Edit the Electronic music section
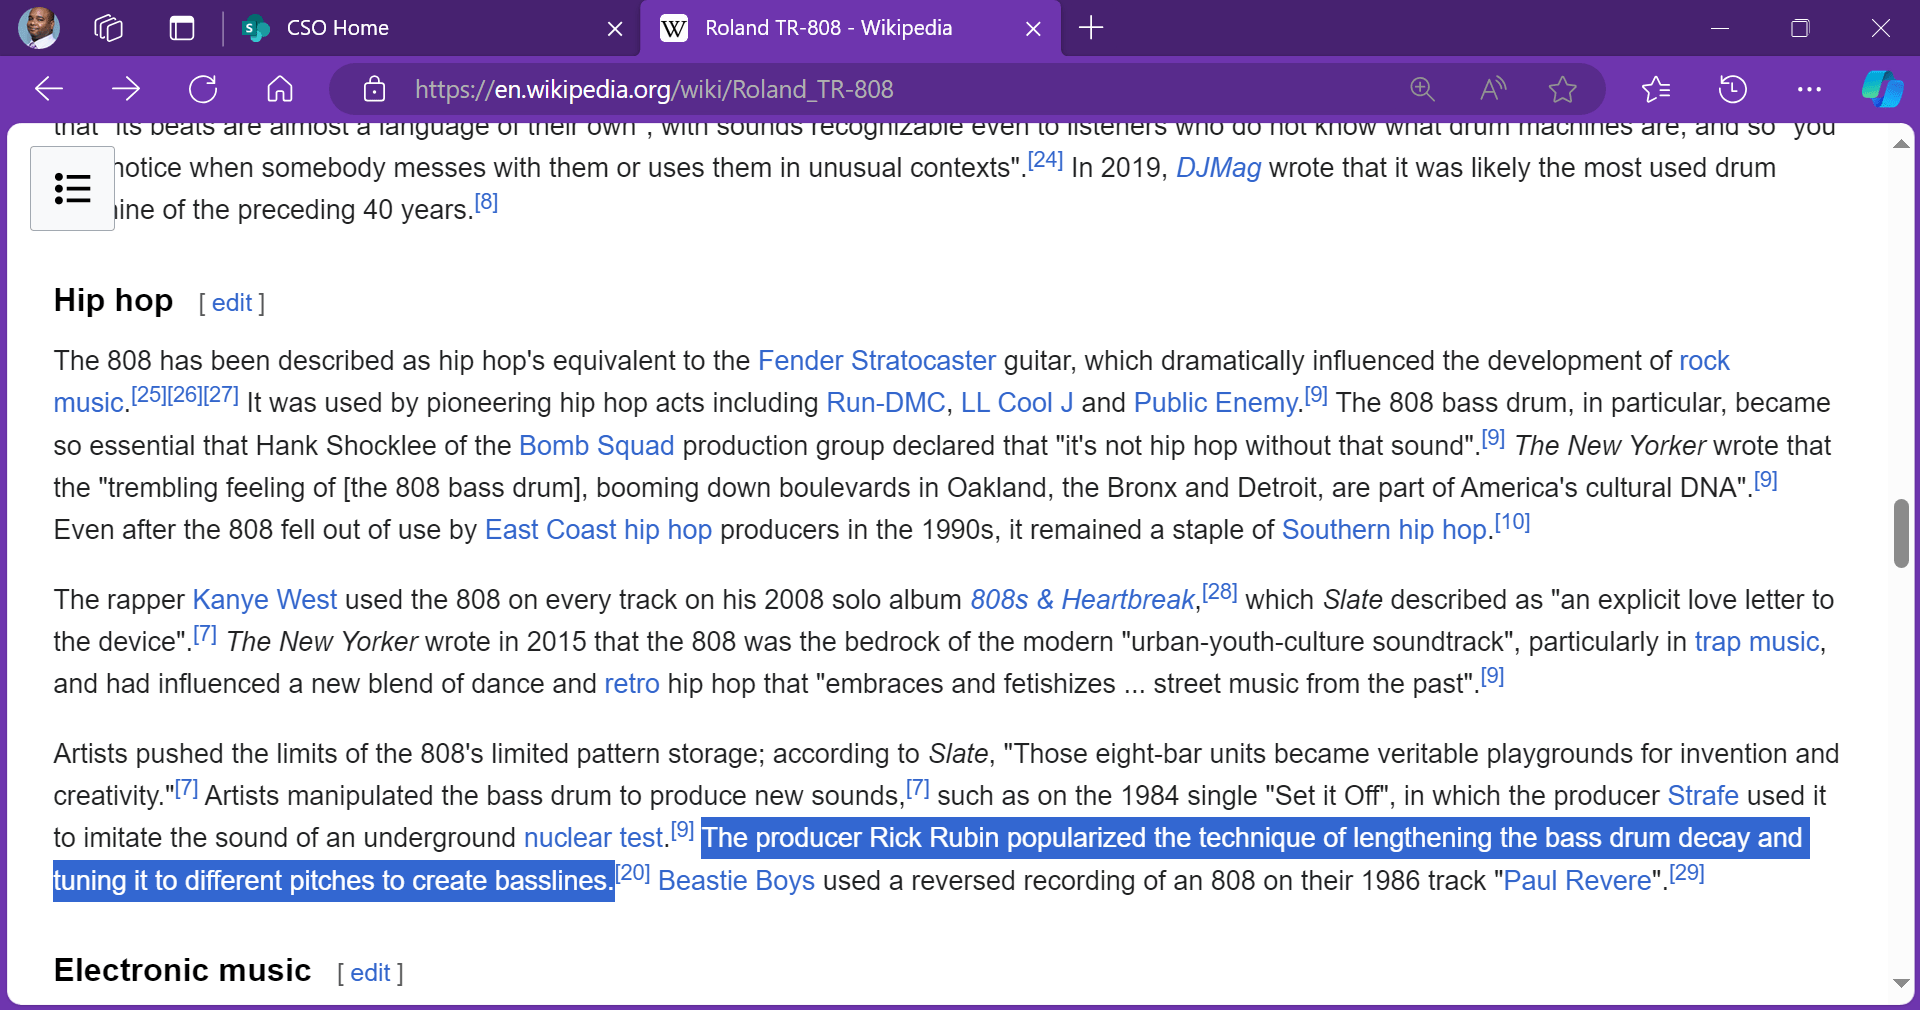The height and width of the screenshot is (1010, 1920). [370, 973]
